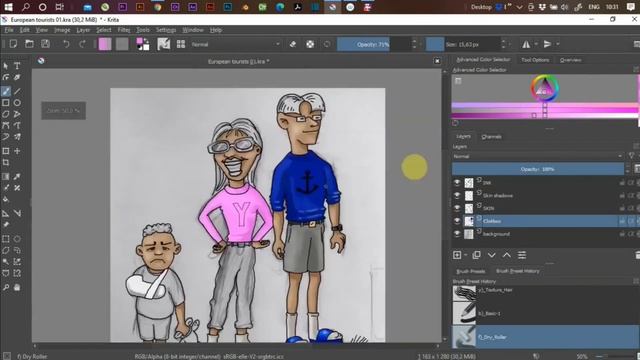Toggle horizontal mirror tool
Viewport: 640px width, 360px height.
[526, 44]
